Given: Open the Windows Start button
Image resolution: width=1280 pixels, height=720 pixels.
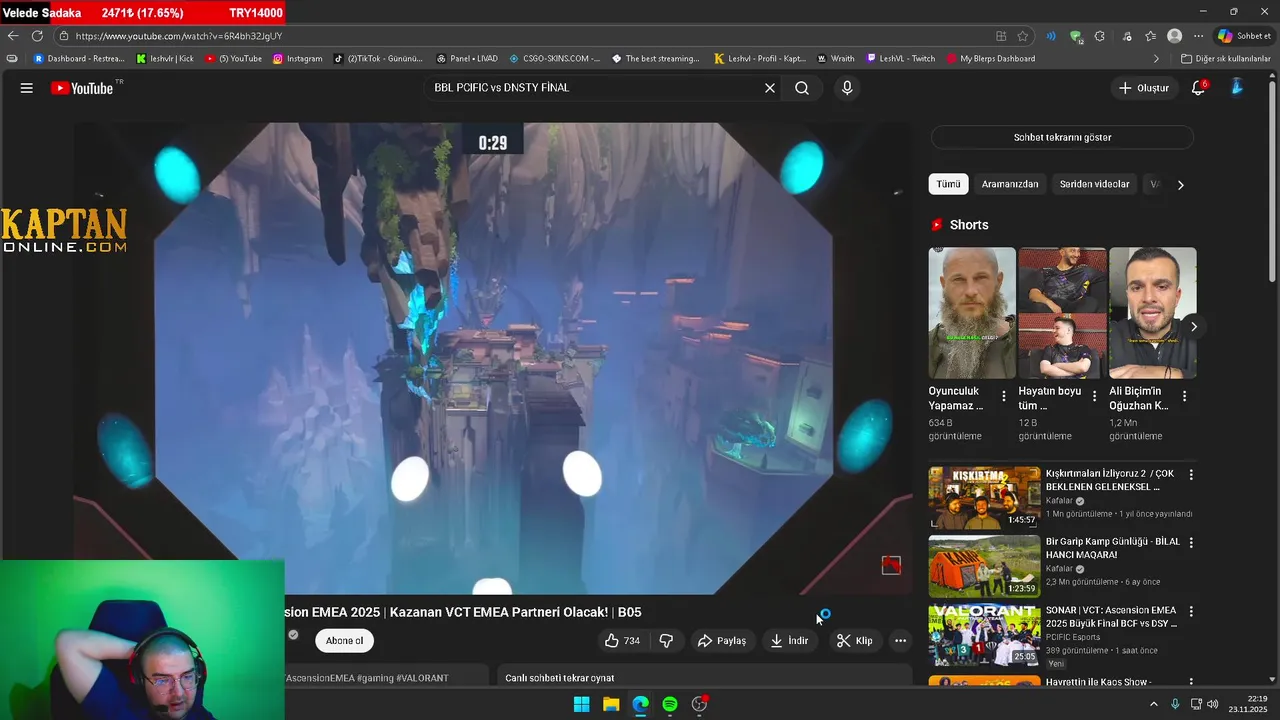Looking at the screenshot, I should [x=581, y=704].
